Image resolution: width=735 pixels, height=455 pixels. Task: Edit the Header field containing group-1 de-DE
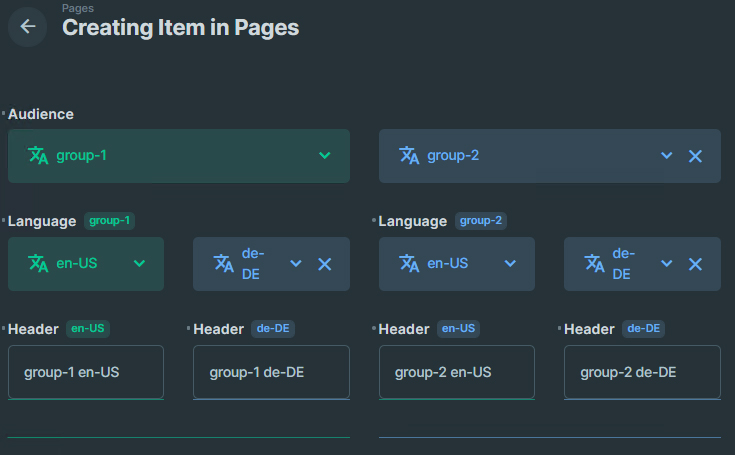click(x=271, y=372)
